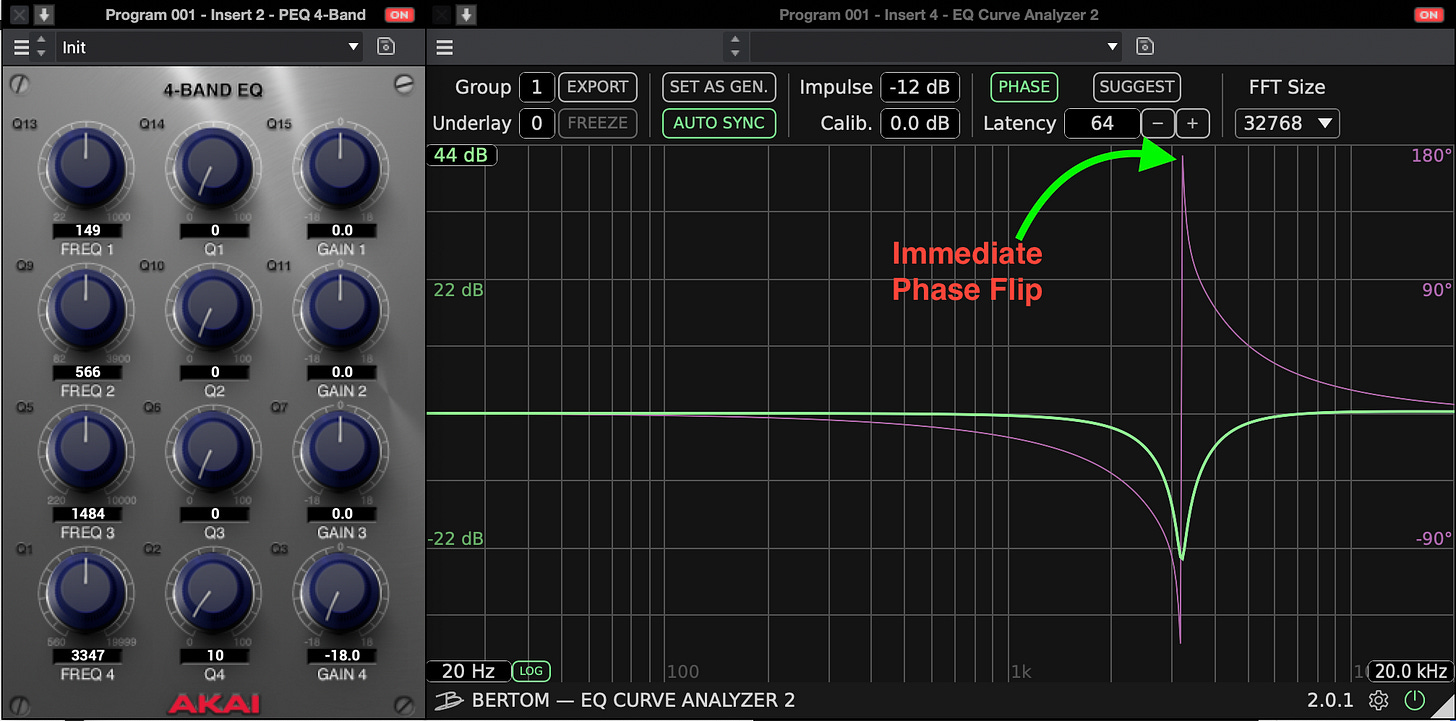Click the FREQ 1 value 149
This screenshot has height=721, width=1456.
click(88, 230)
